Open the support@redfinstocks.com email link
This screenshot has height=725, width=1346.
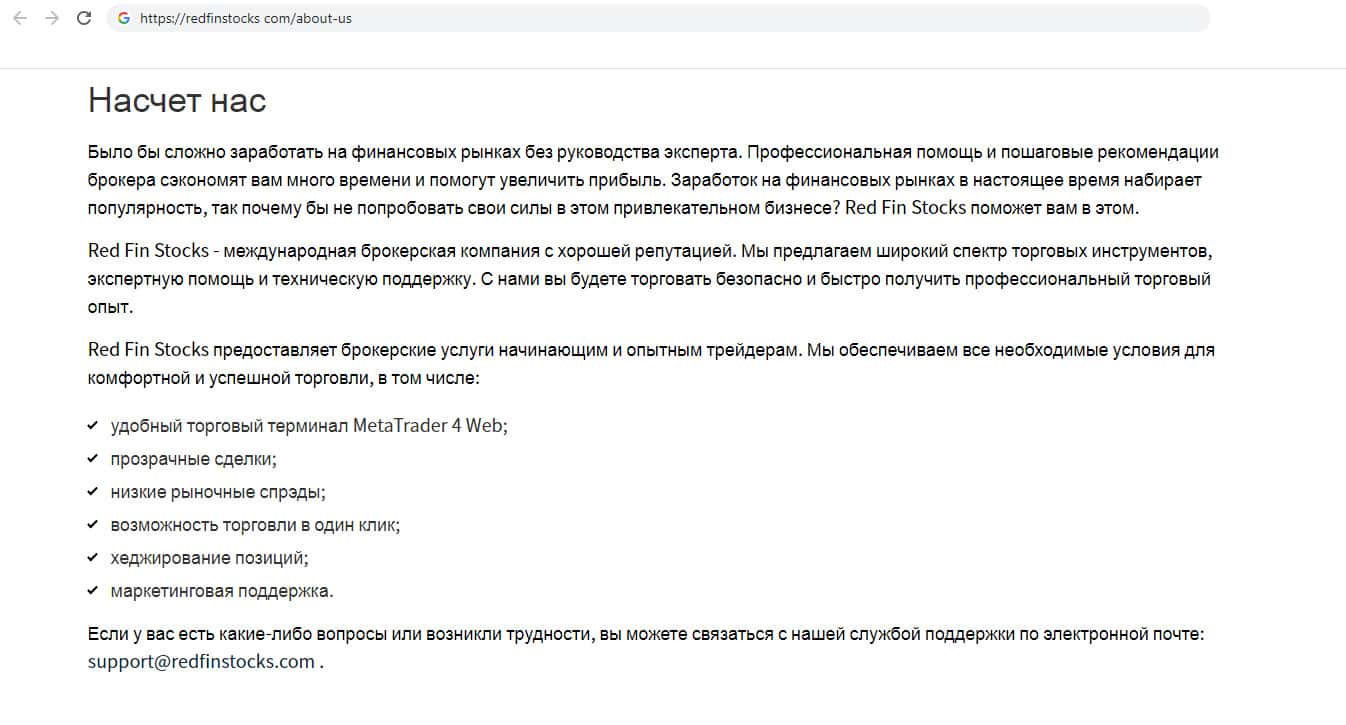[201, 661]
